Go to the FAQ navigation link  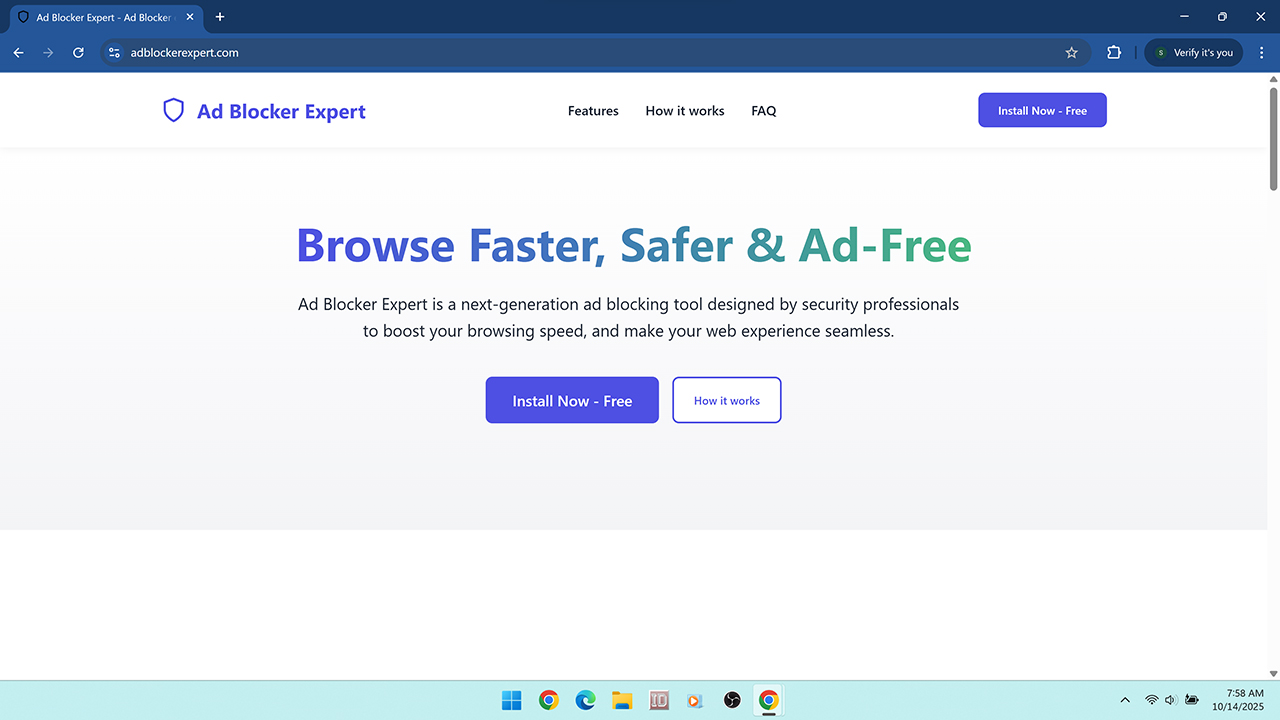click(763, 111)
